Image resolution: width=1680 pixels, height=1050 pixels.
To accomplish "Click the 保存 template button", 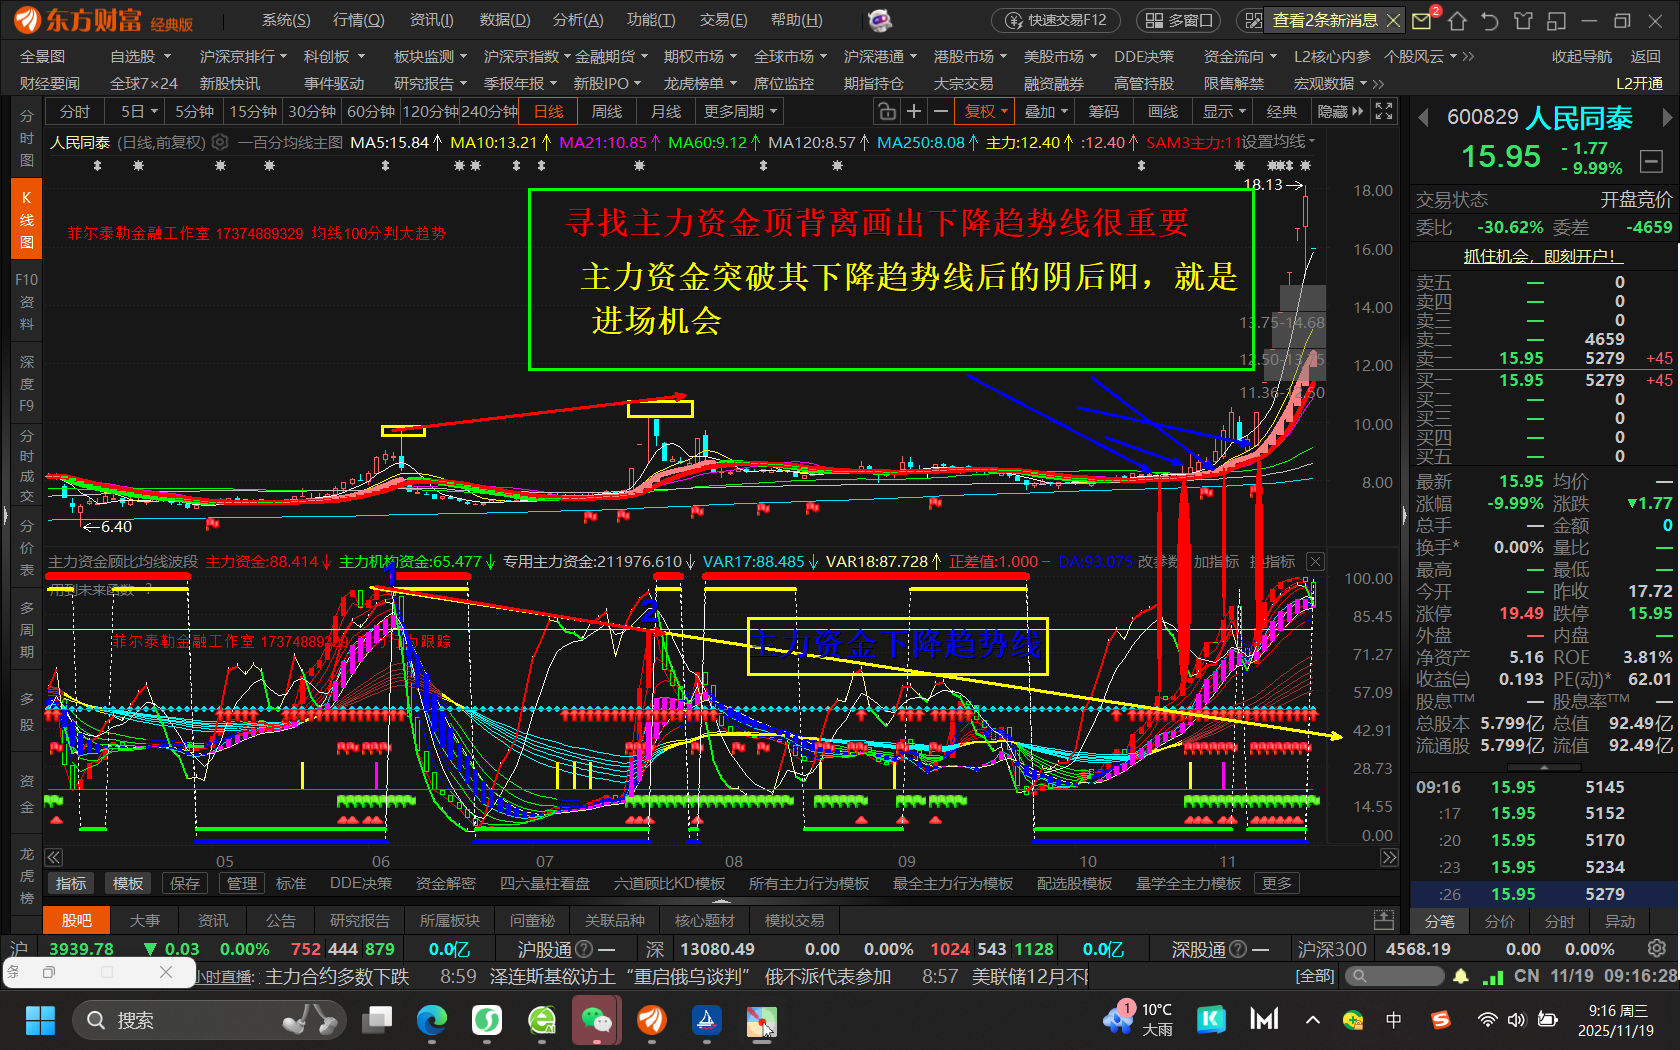I will pyautogui.click(x=185, y=883).
